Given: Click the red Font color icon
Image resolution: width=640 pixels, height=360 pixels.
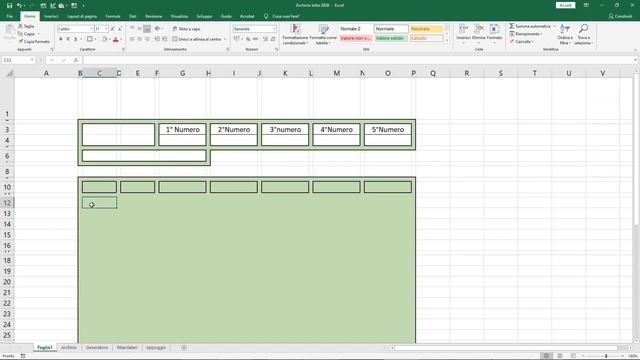Looking at the screenshot, I should [x=116, y=39].
